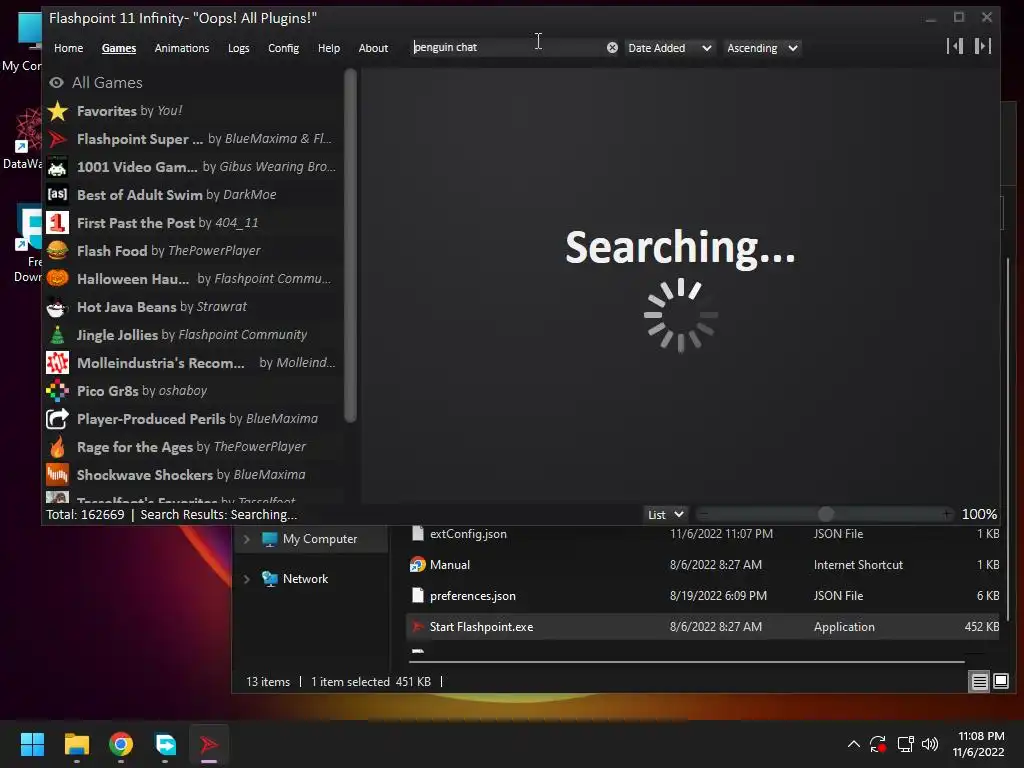Toggle the right sidebar collapse icon
The image size is (1024, 768).
pos(982,46)
